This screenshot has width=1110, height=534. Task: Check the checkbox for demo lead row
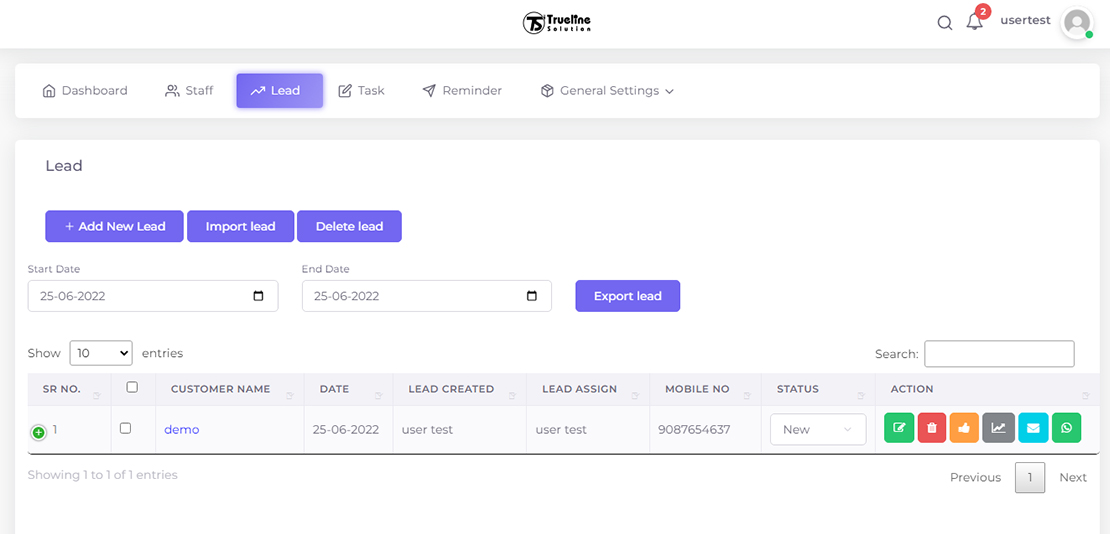(x=125, y=428)
